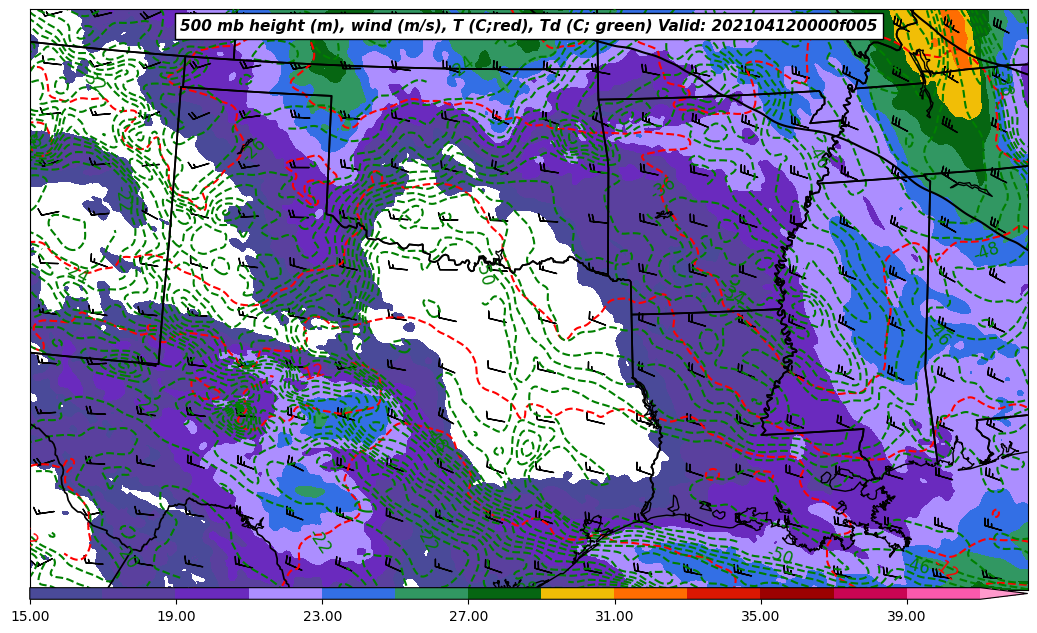The width and height of the screenshot is (1037, 633).
Task: Click the 19.00 colorbar tick label
Action: coord(176,617)
